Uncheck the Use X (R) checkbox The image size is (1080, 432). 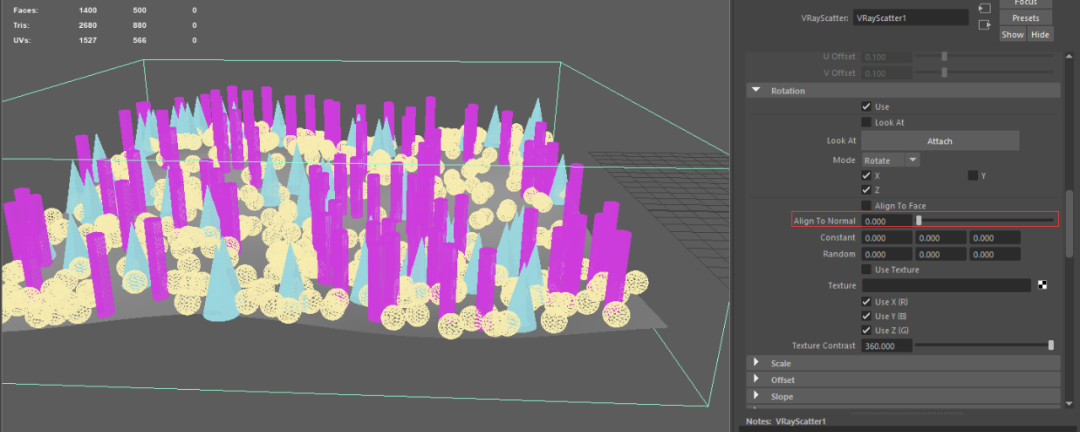(866, 301)
